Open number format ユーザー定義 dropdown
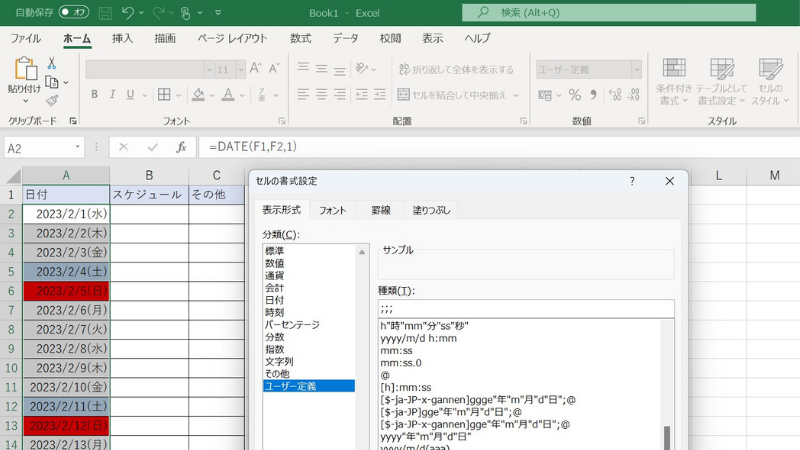 click(636, 69)
